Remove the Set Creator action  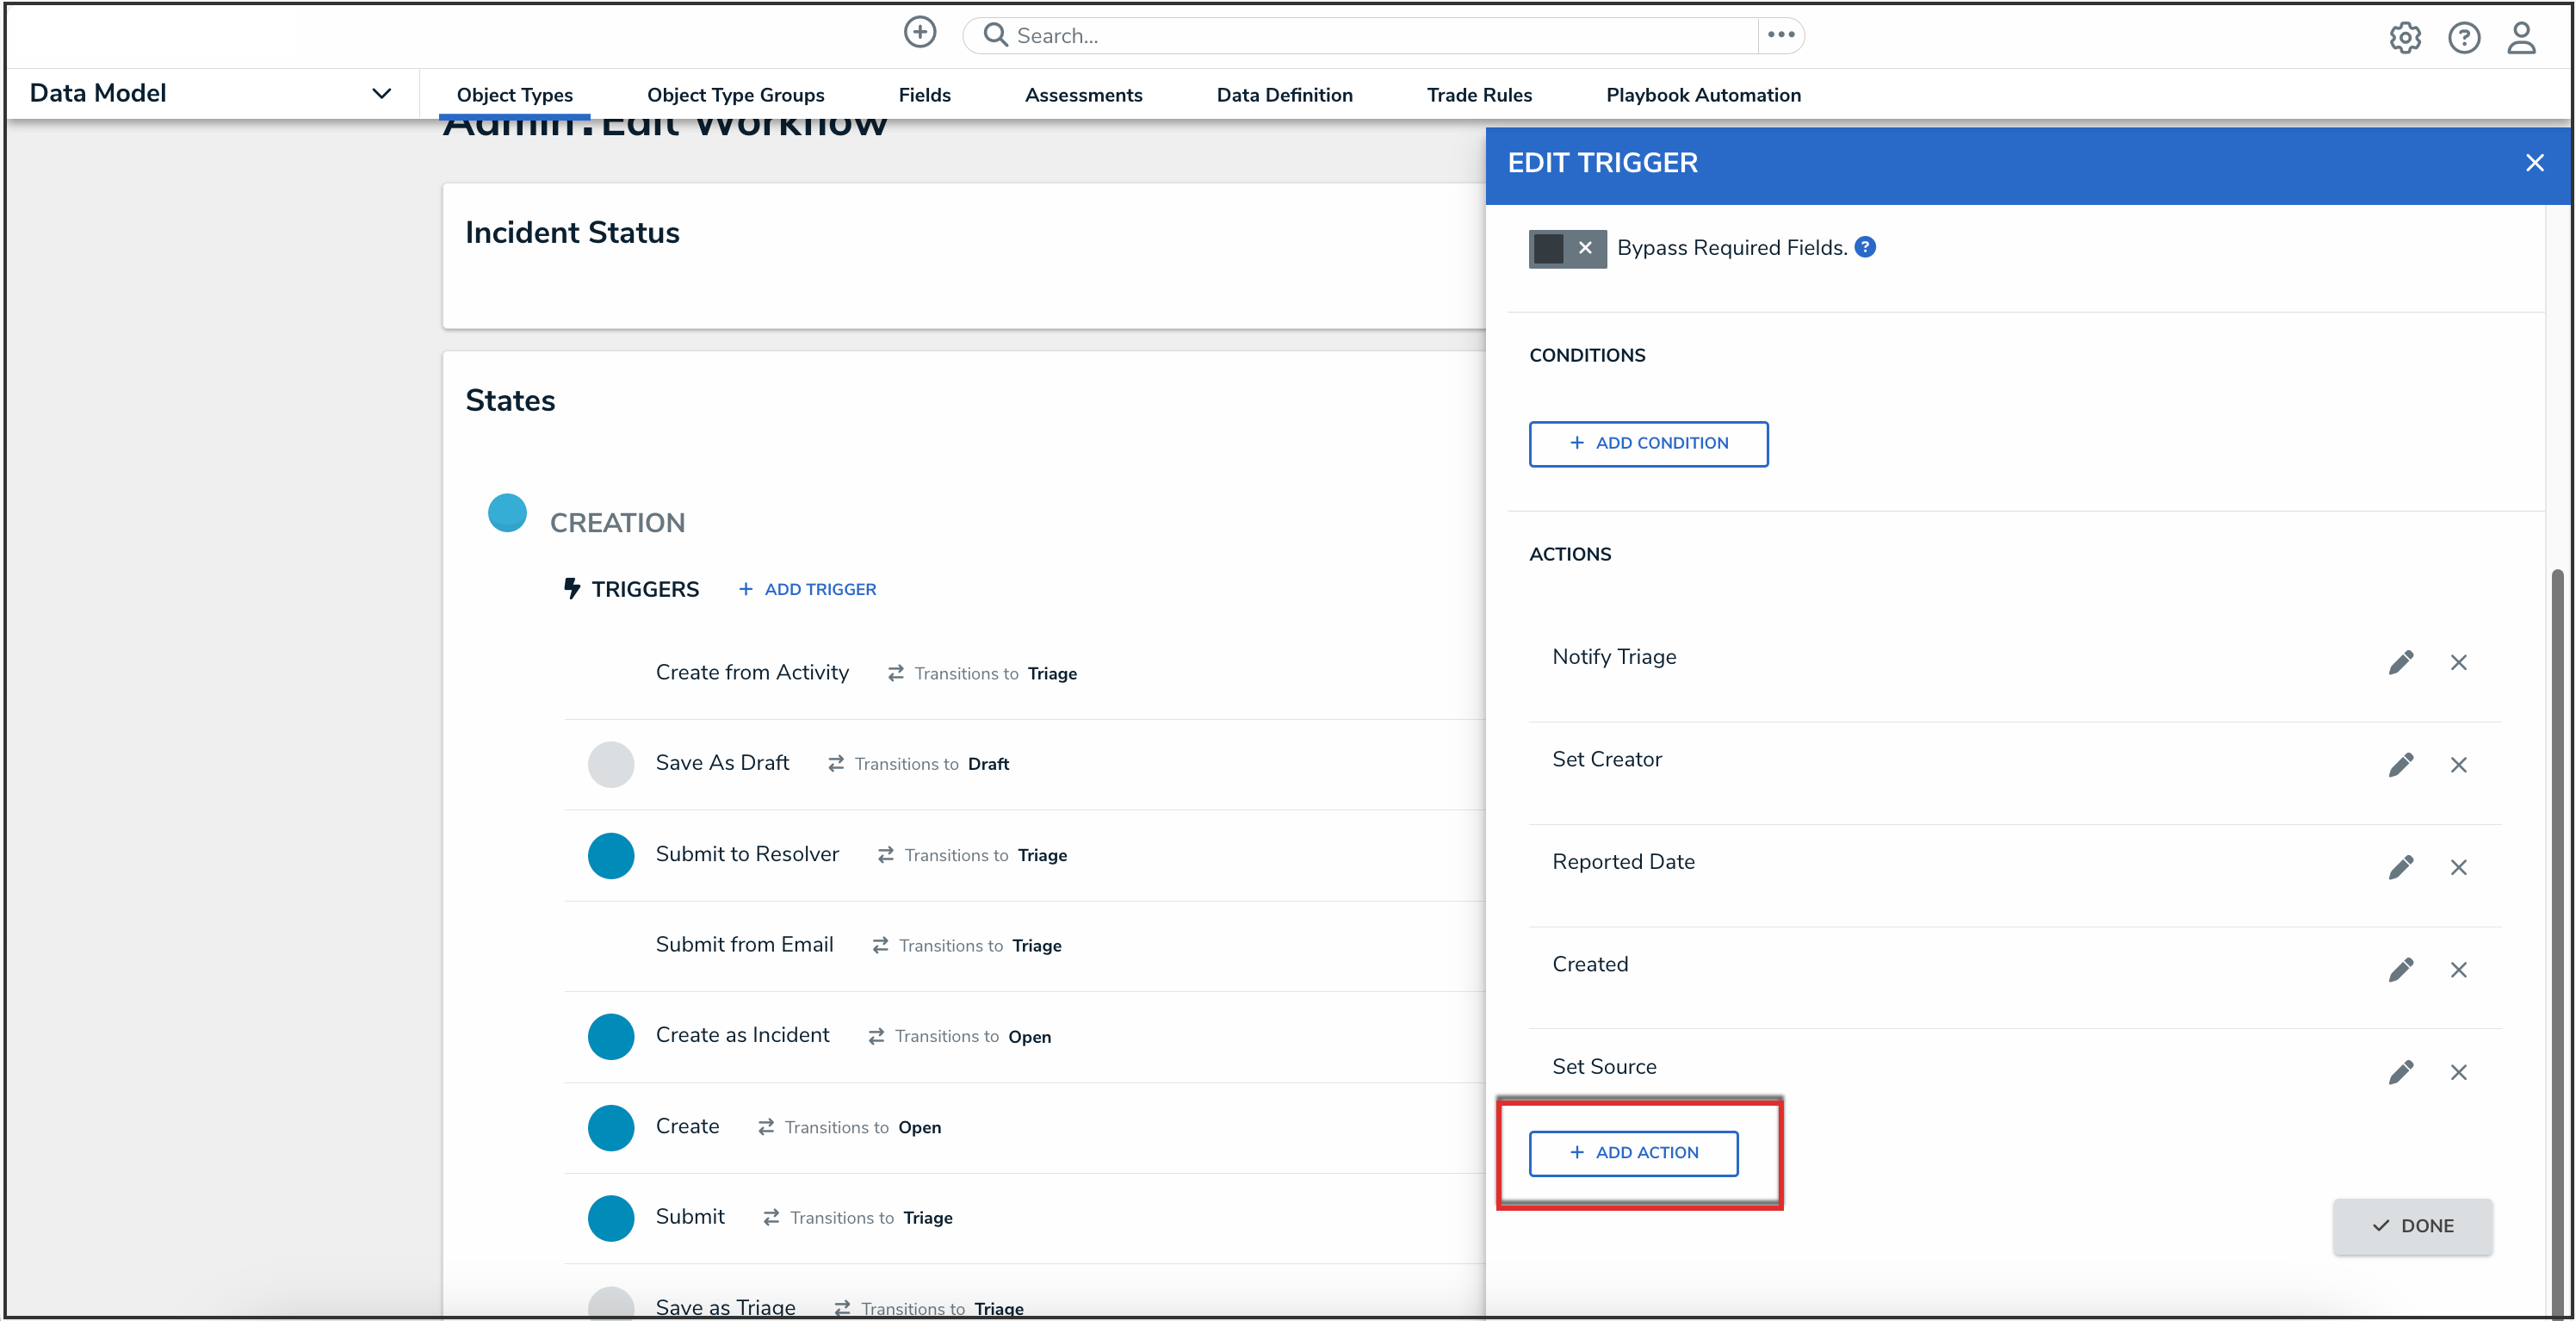click(2459, 765)
